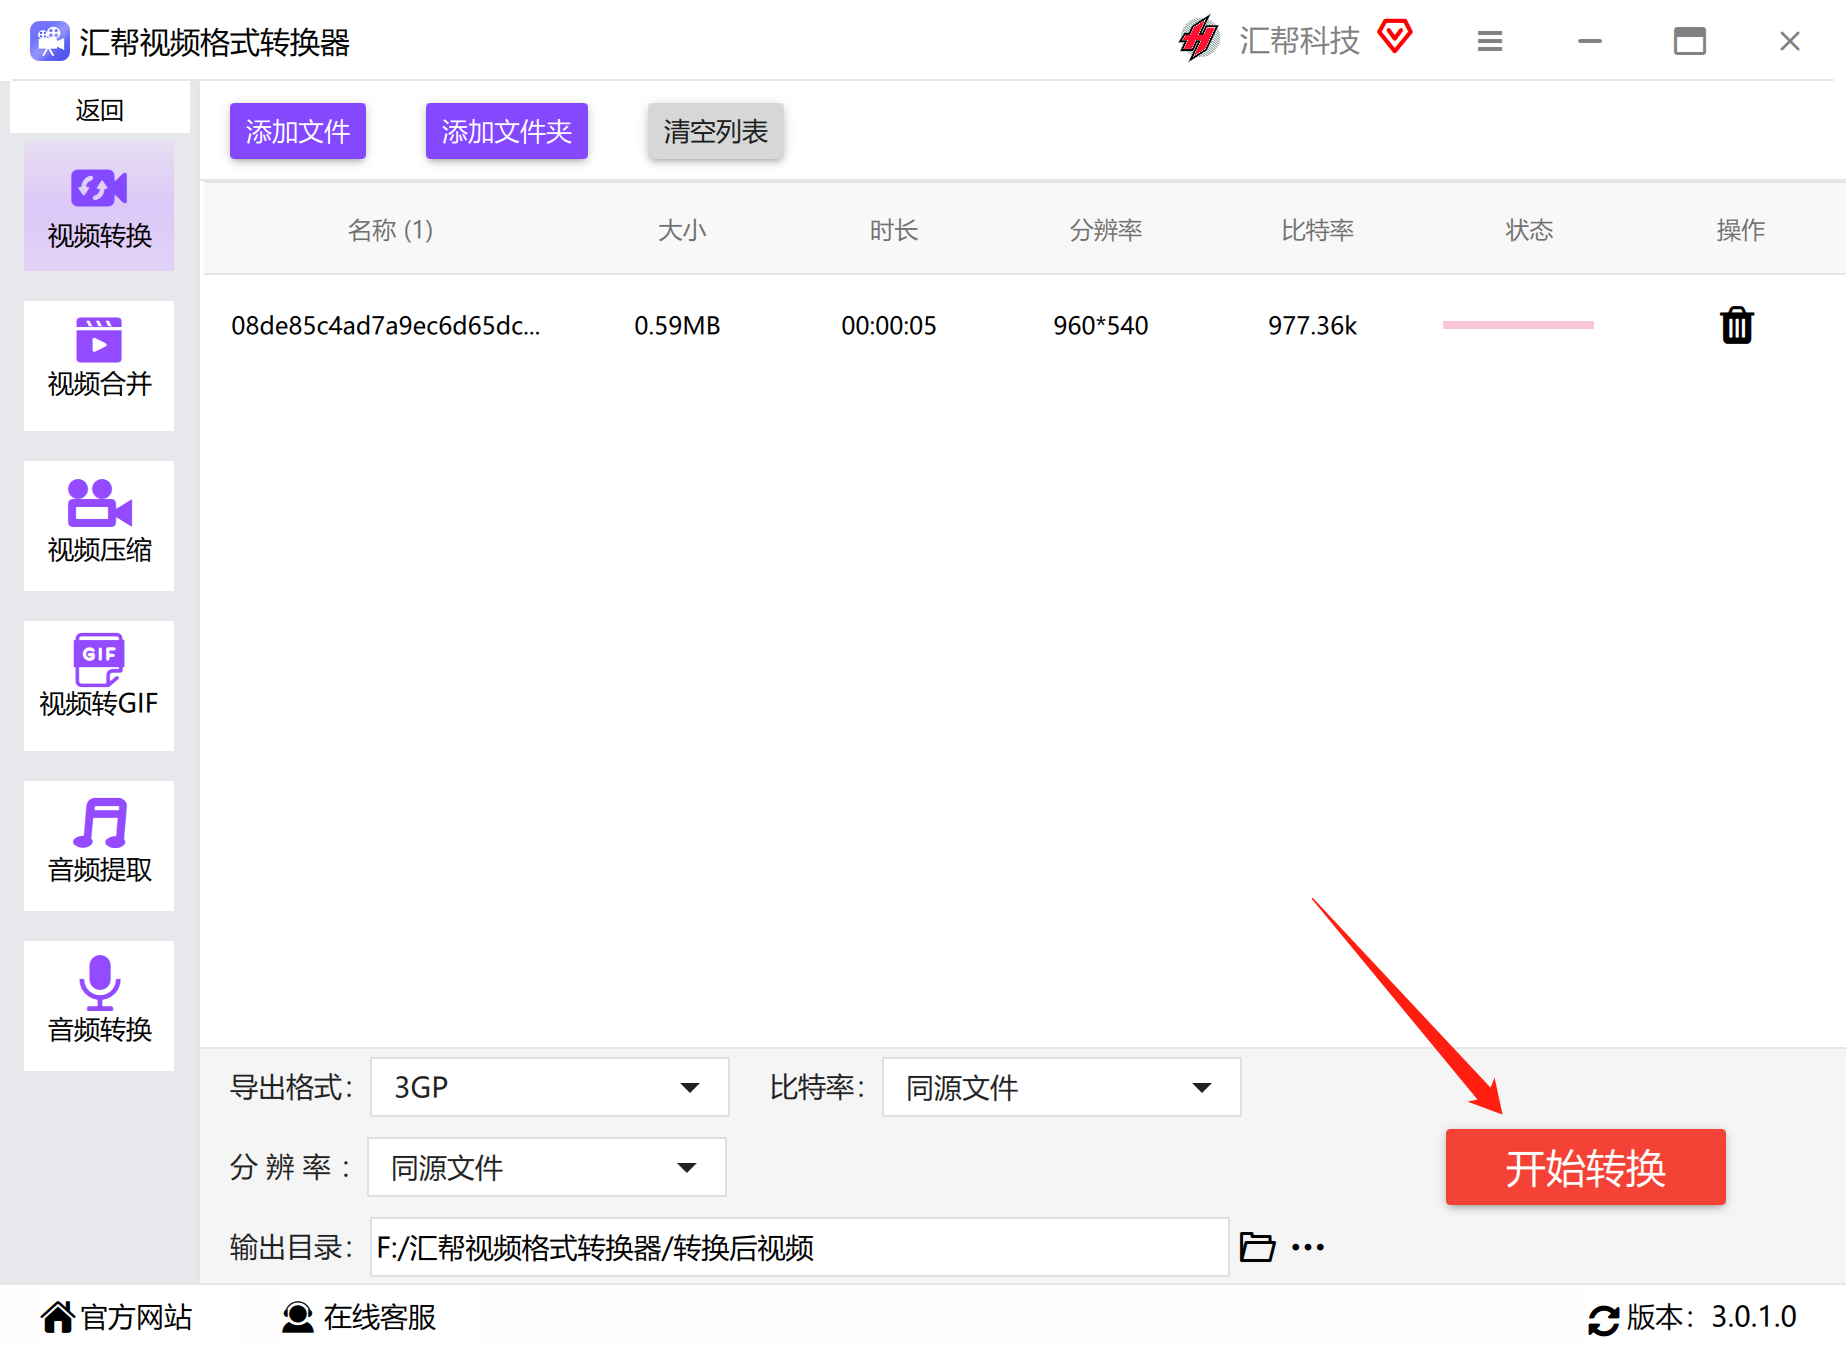Viewport: 1846px width, 1350px height.
Task: Open the 音频提取 audio extract module
Action: [99, 846]
